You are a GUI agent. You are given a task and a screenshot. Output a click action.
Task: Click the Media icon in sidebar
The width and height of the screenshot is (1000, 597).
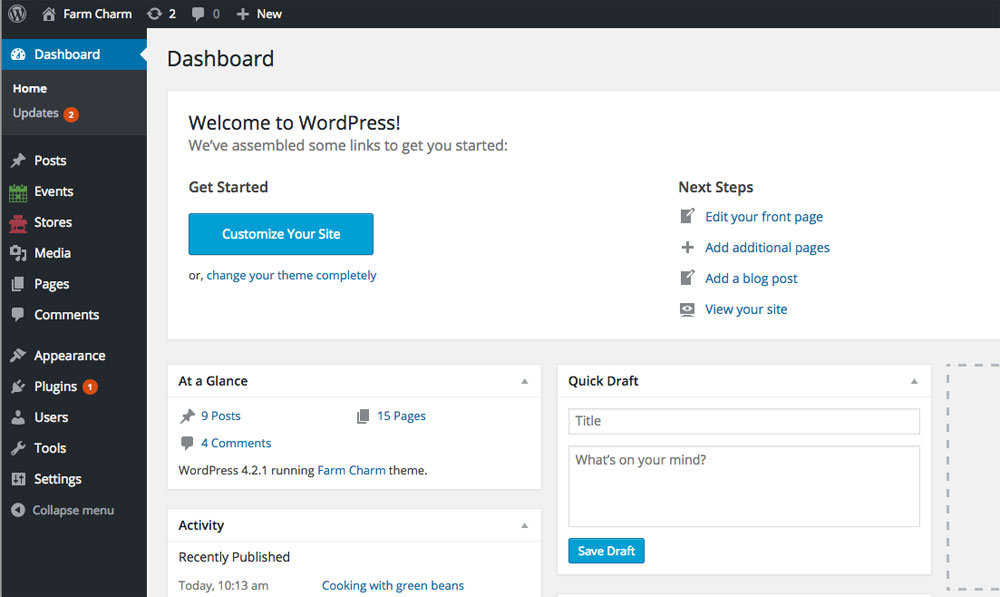pos(18,253)
